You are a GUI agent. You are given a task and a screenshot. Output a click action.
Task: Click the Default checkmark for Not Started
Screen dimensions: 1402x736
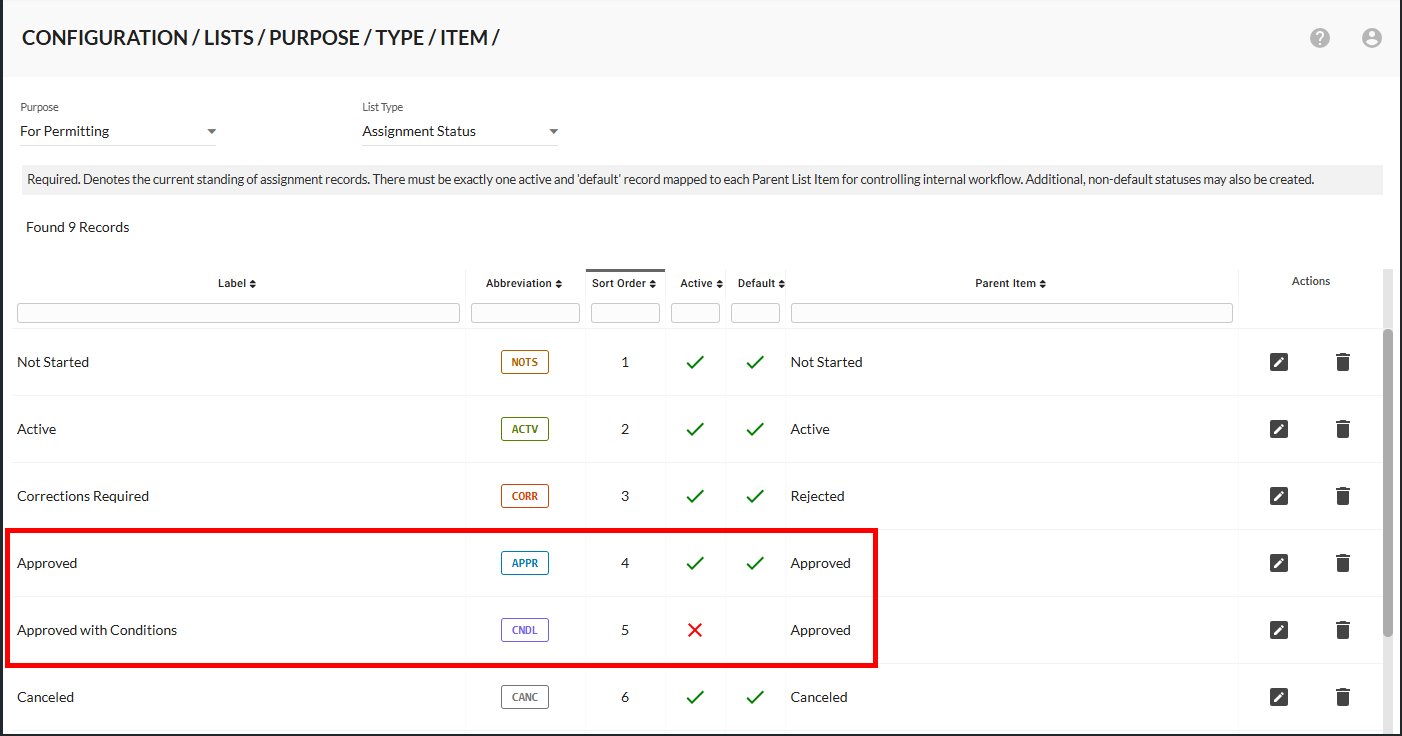755,362
